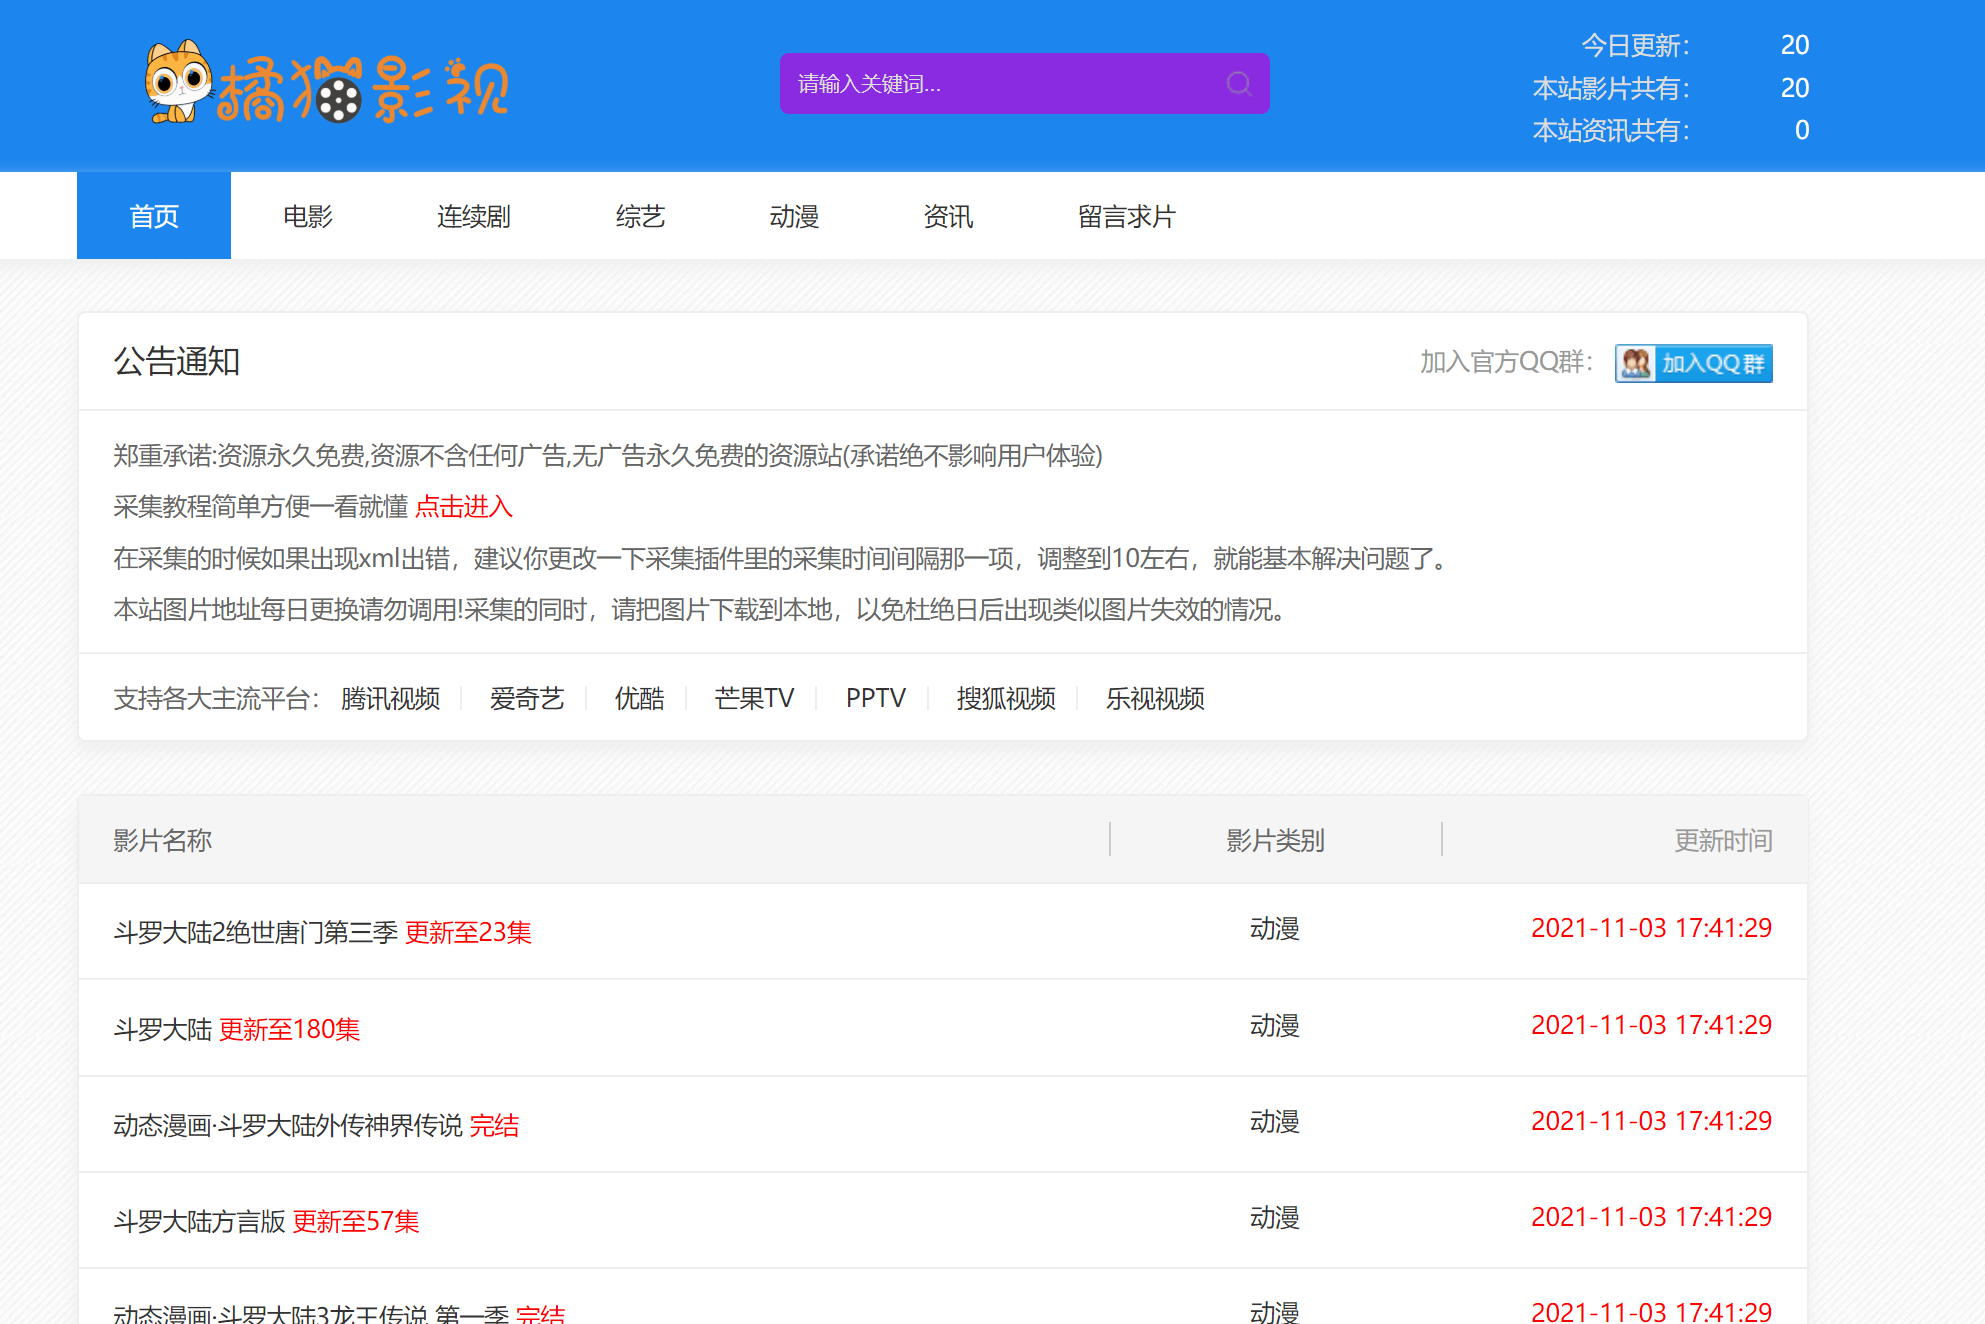Click the search magnifier icon
1985x1324 pixels.
(x=1239, y=84)
